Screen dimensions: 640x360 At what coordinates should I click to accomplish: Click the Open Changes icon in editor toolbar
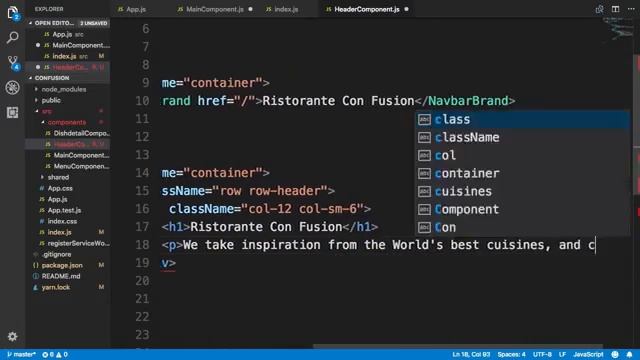coord(599,9)
